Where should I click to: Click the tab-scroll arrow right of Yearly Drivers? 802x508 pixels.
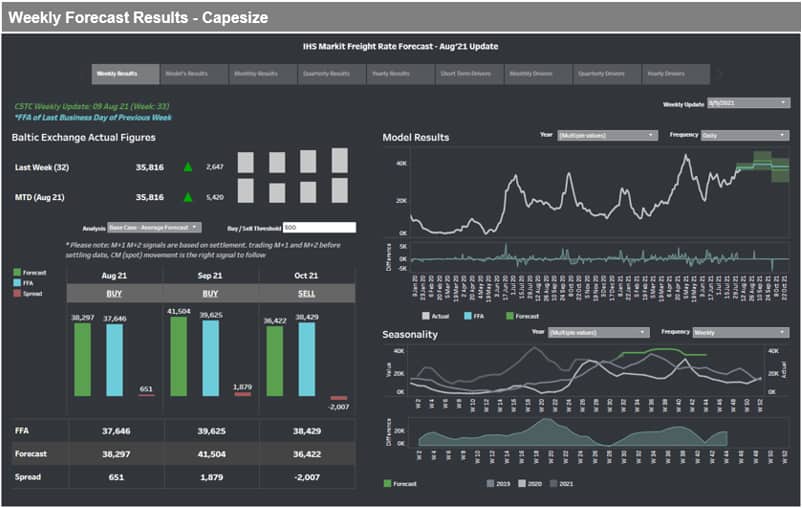719,74
